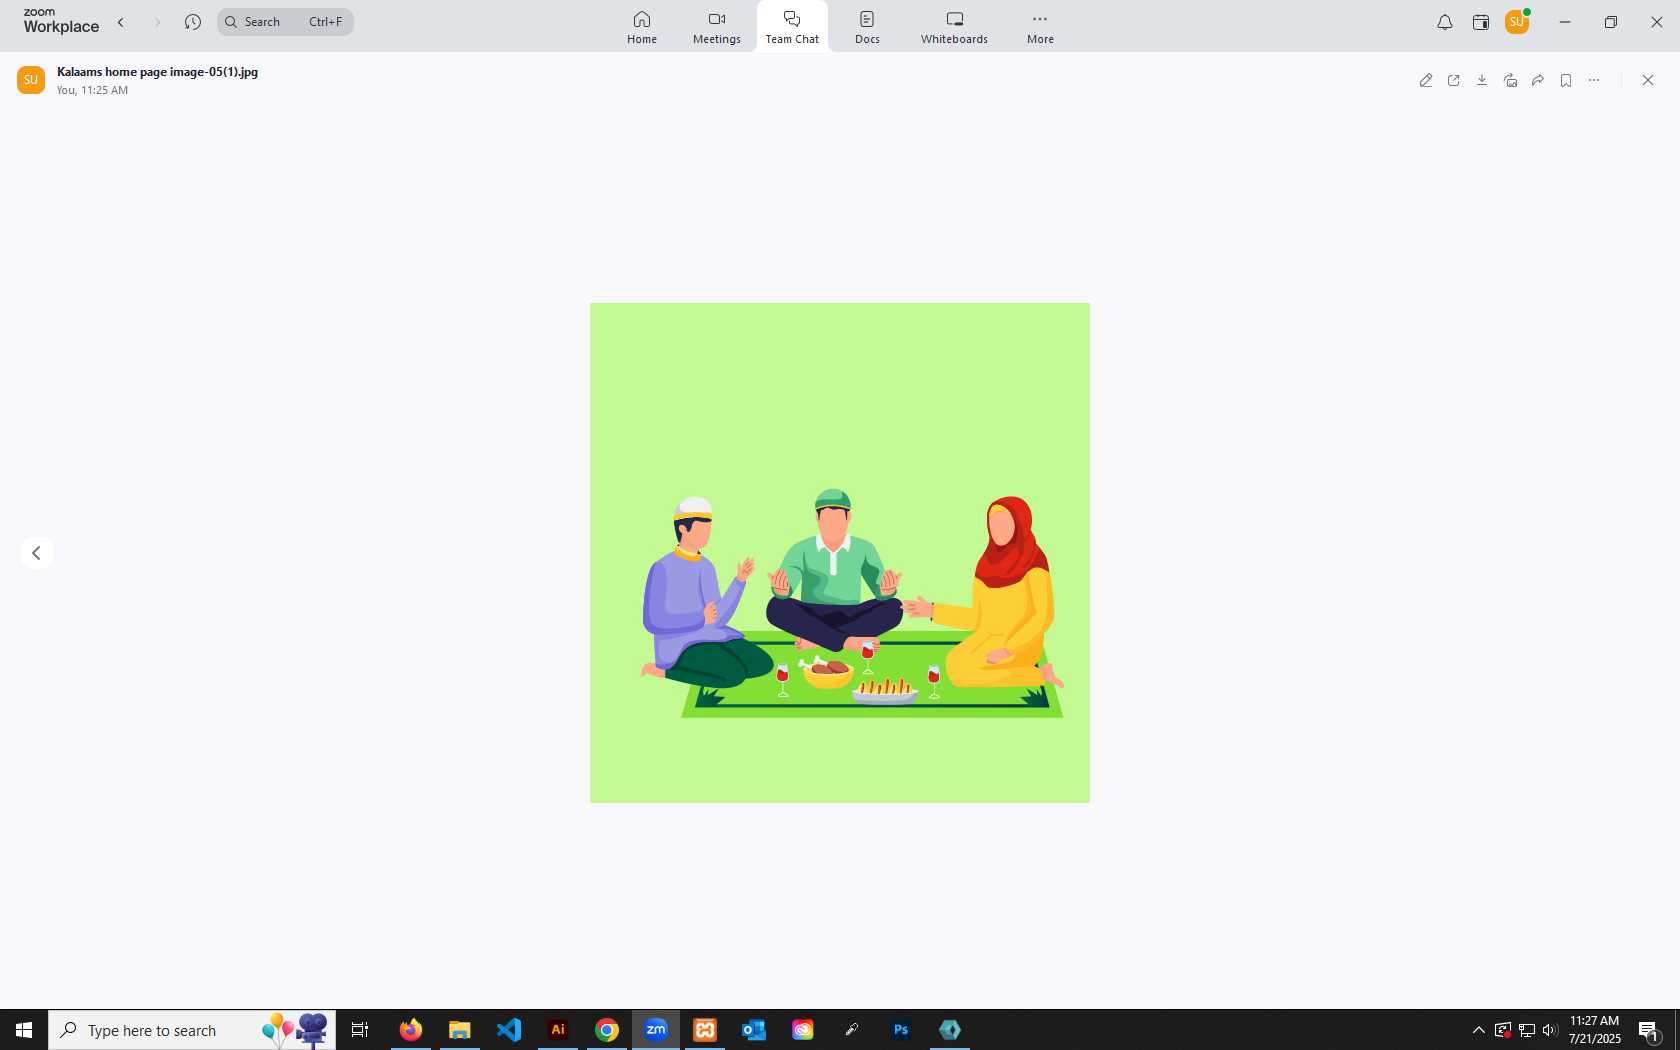Launch Firefox from the taskbar
This screenshot has width=1680, height=1050.
coord(411,1030)
